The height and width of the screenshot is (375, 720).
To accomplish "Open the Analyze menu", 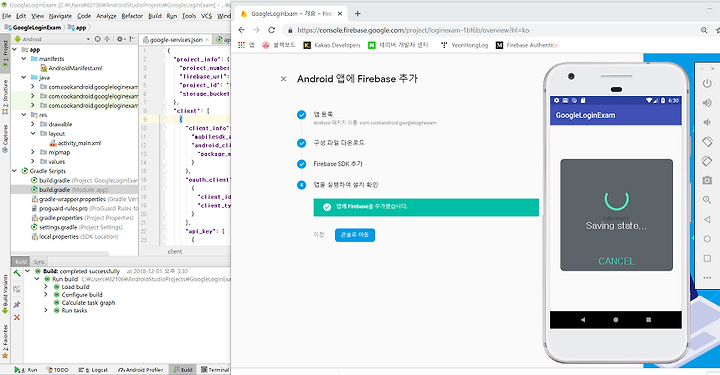I will pyautogui.click(x=107, y=16).
